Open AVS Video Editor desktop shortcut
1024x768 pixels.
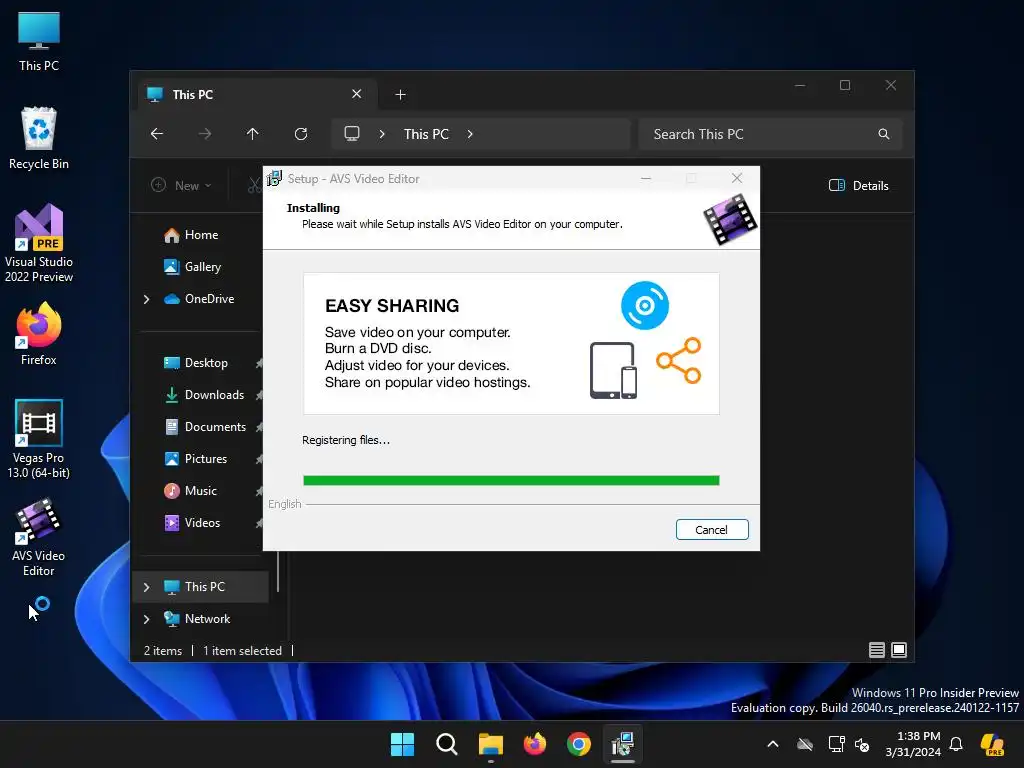tap(39, 537)
